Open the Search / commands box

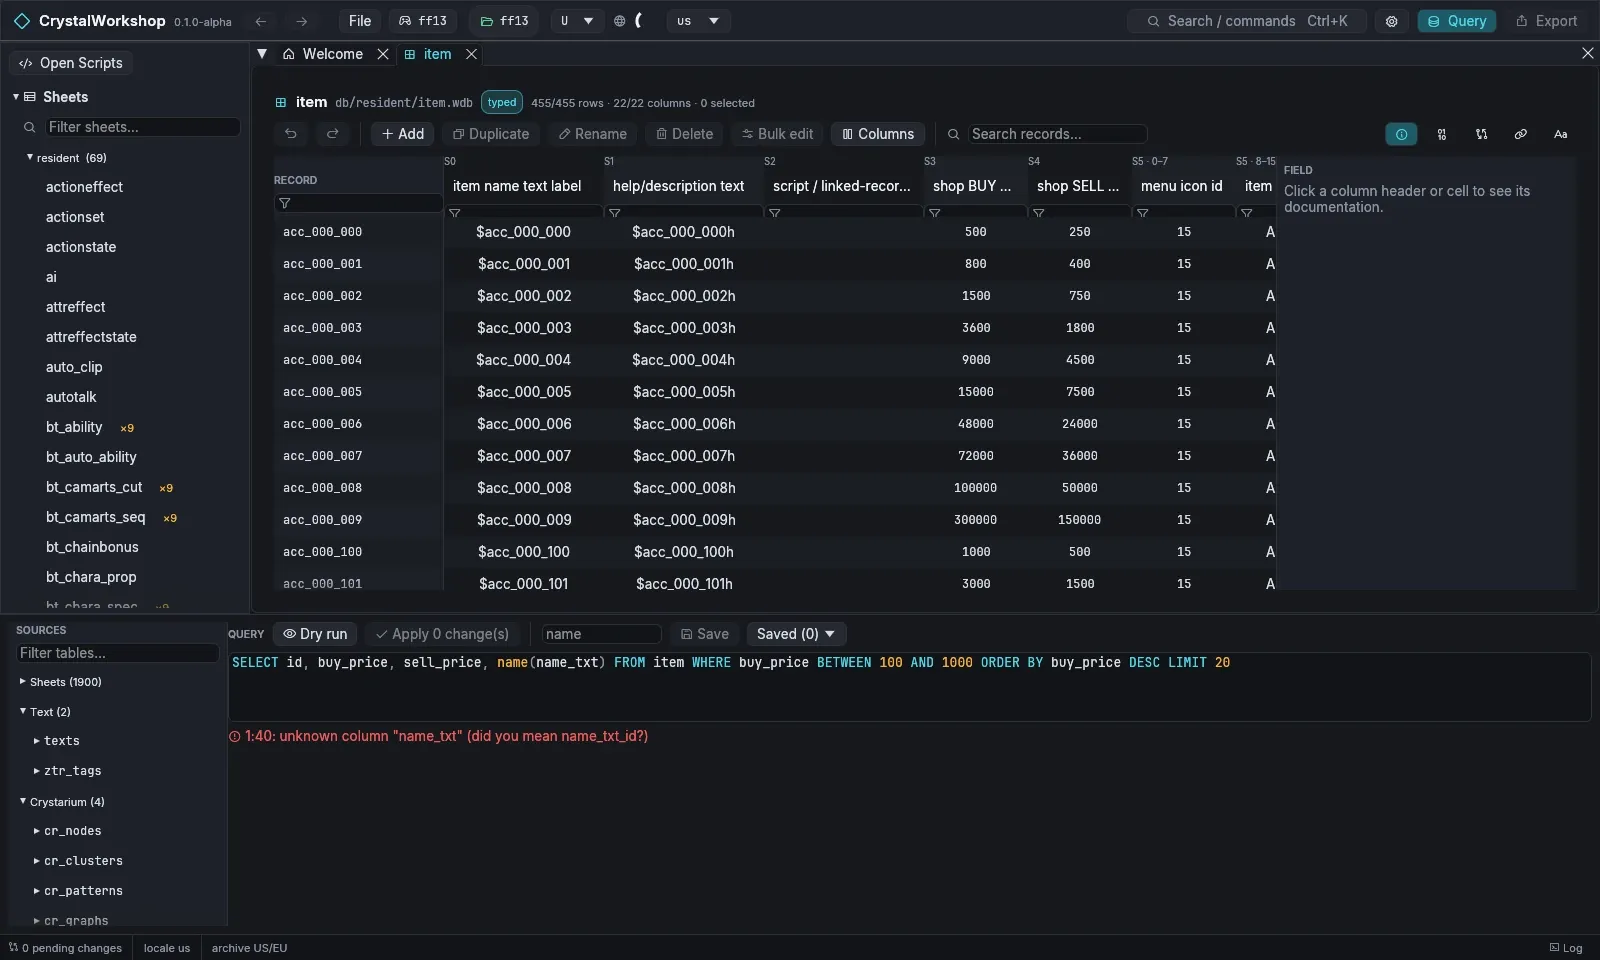(1247, 21)
